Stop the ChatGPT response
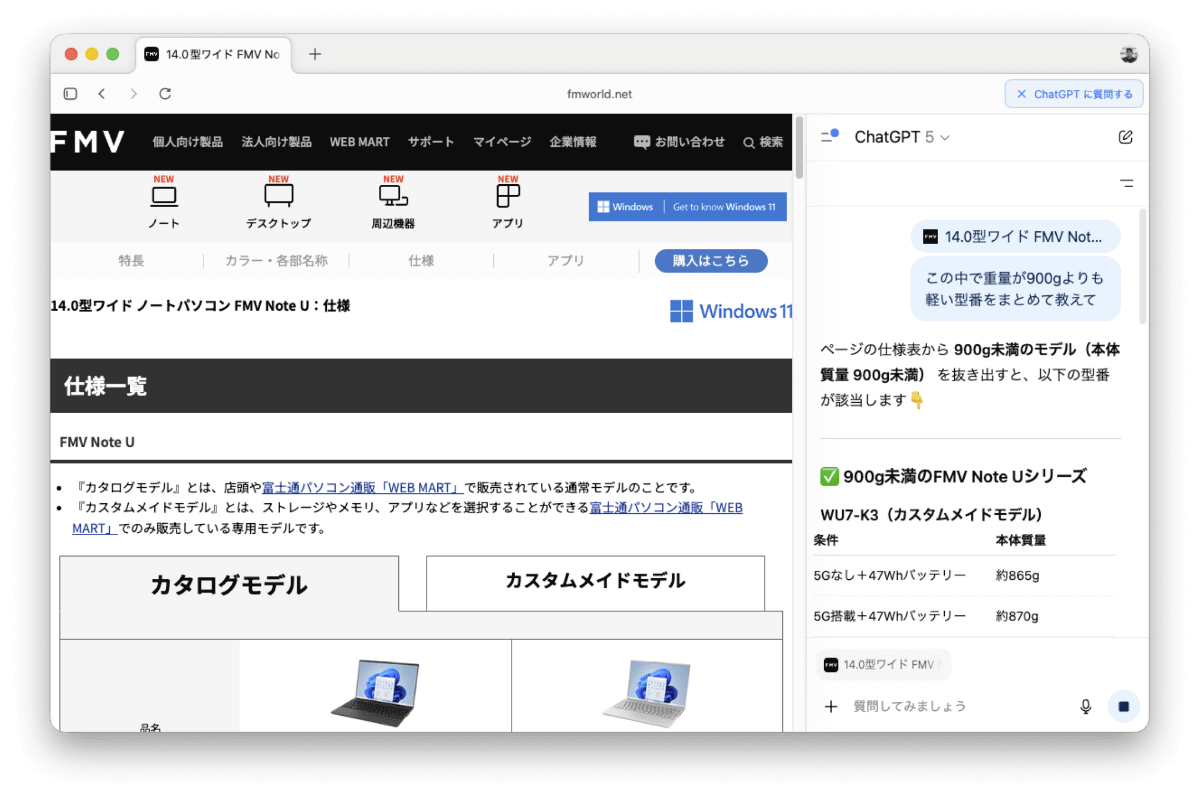 pos(1123,706)
